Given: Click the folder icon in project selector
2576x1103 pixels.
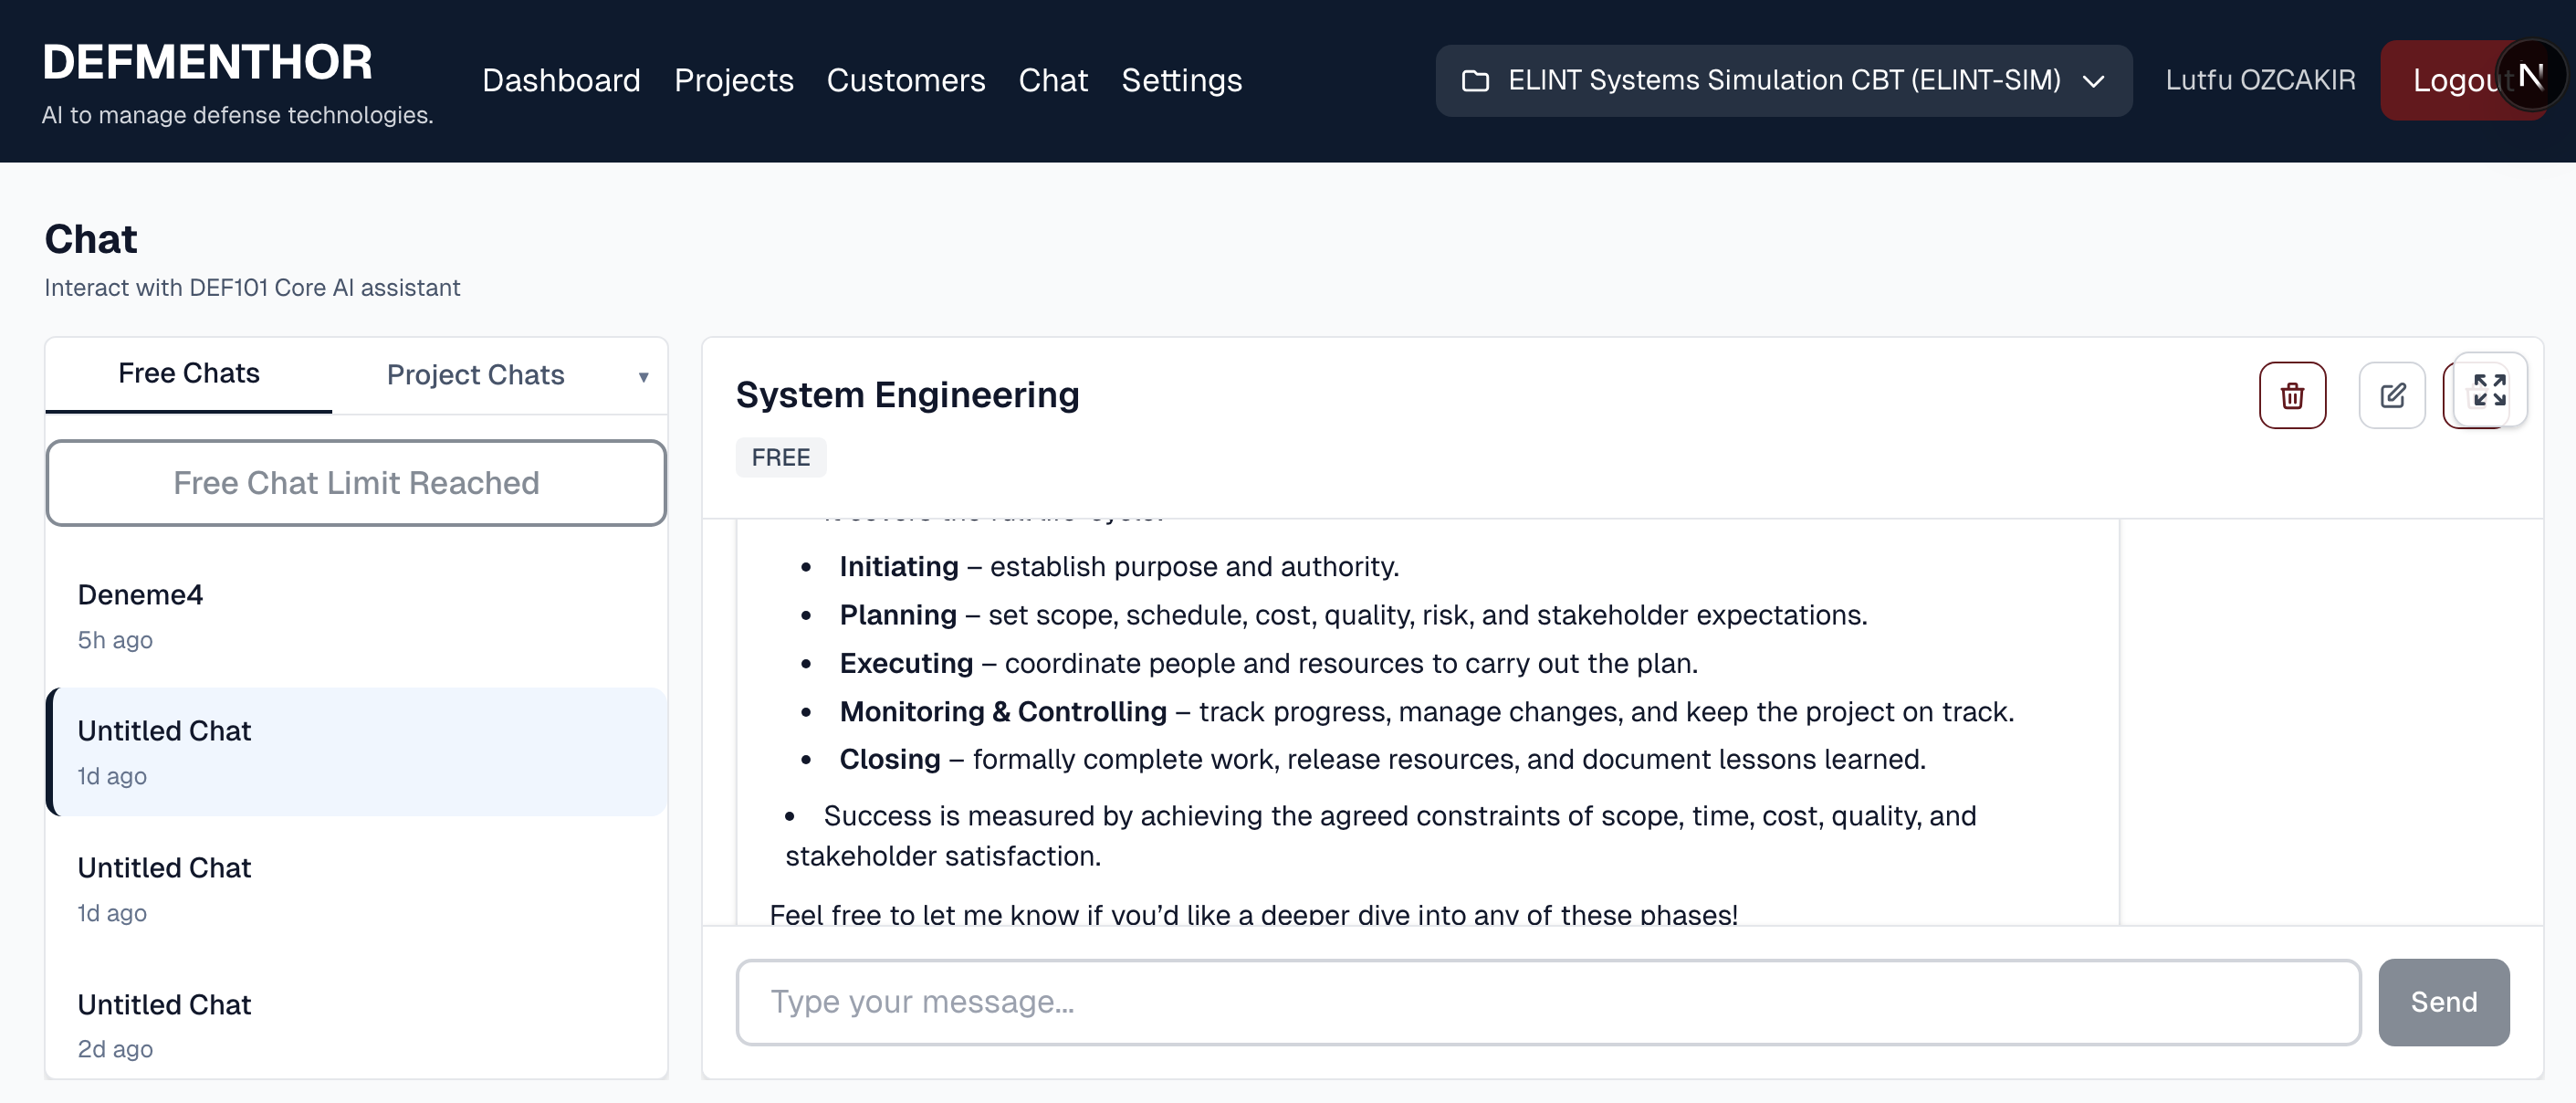Looking at the screenshot, I should pos(1475,80).
